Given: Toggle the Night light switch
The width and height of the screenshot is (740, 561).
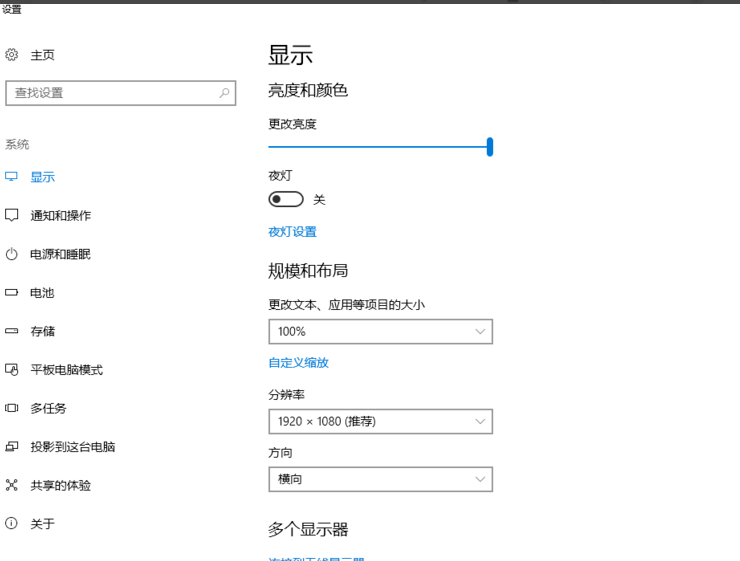Looking at the screenshot, I should coord(286,200).
